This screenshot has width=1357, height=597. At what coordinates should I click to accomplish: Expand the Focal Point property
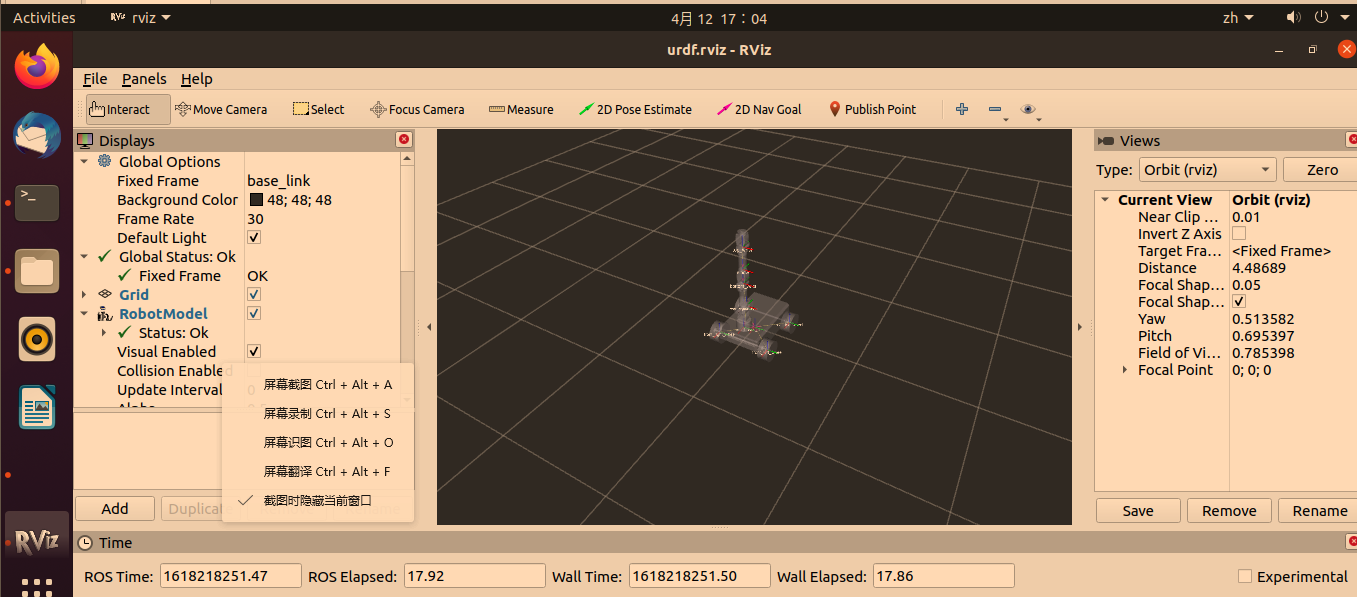pos(1125,370)
